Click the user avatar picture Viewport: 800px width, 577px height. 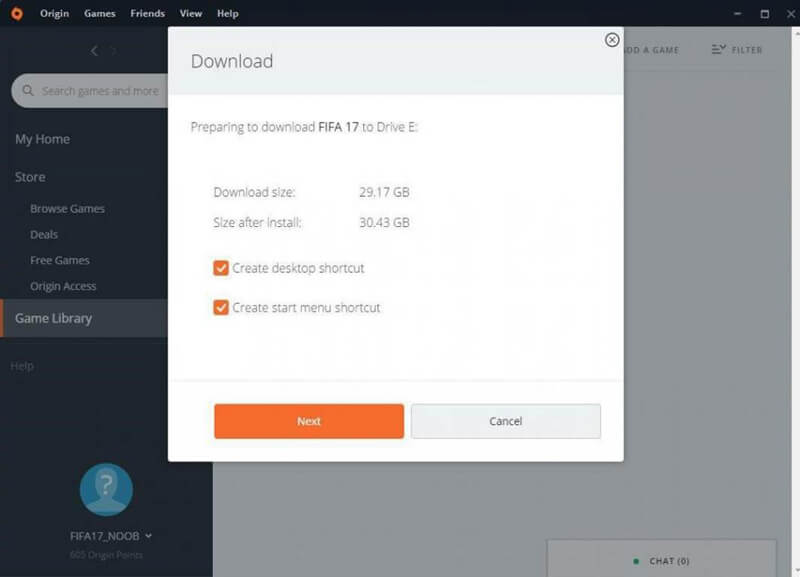(106, 489)
